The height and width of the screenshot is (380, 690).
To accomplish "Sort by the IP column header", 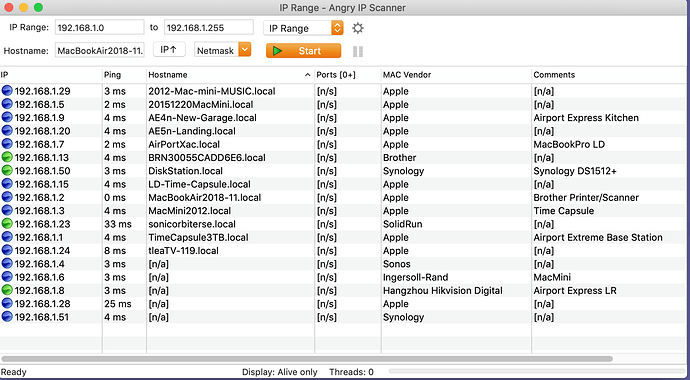I will [x=51, y=75].
